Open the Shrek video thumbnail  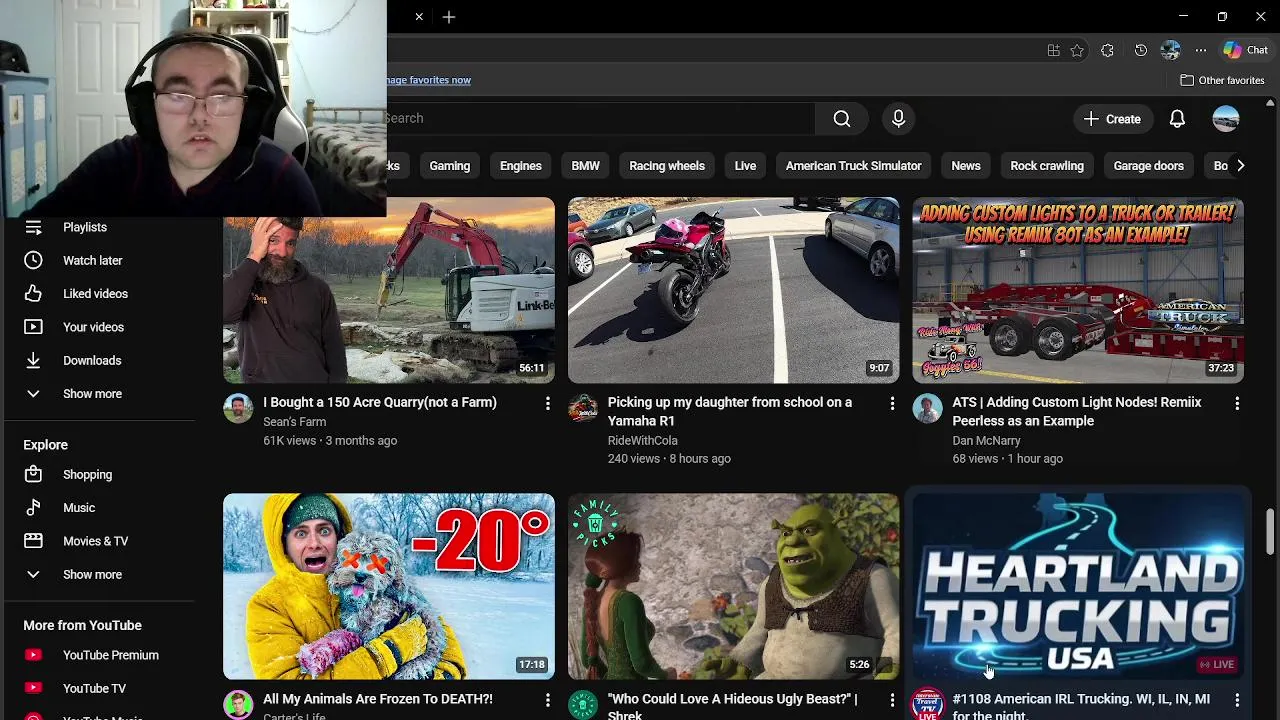[733, 586]
